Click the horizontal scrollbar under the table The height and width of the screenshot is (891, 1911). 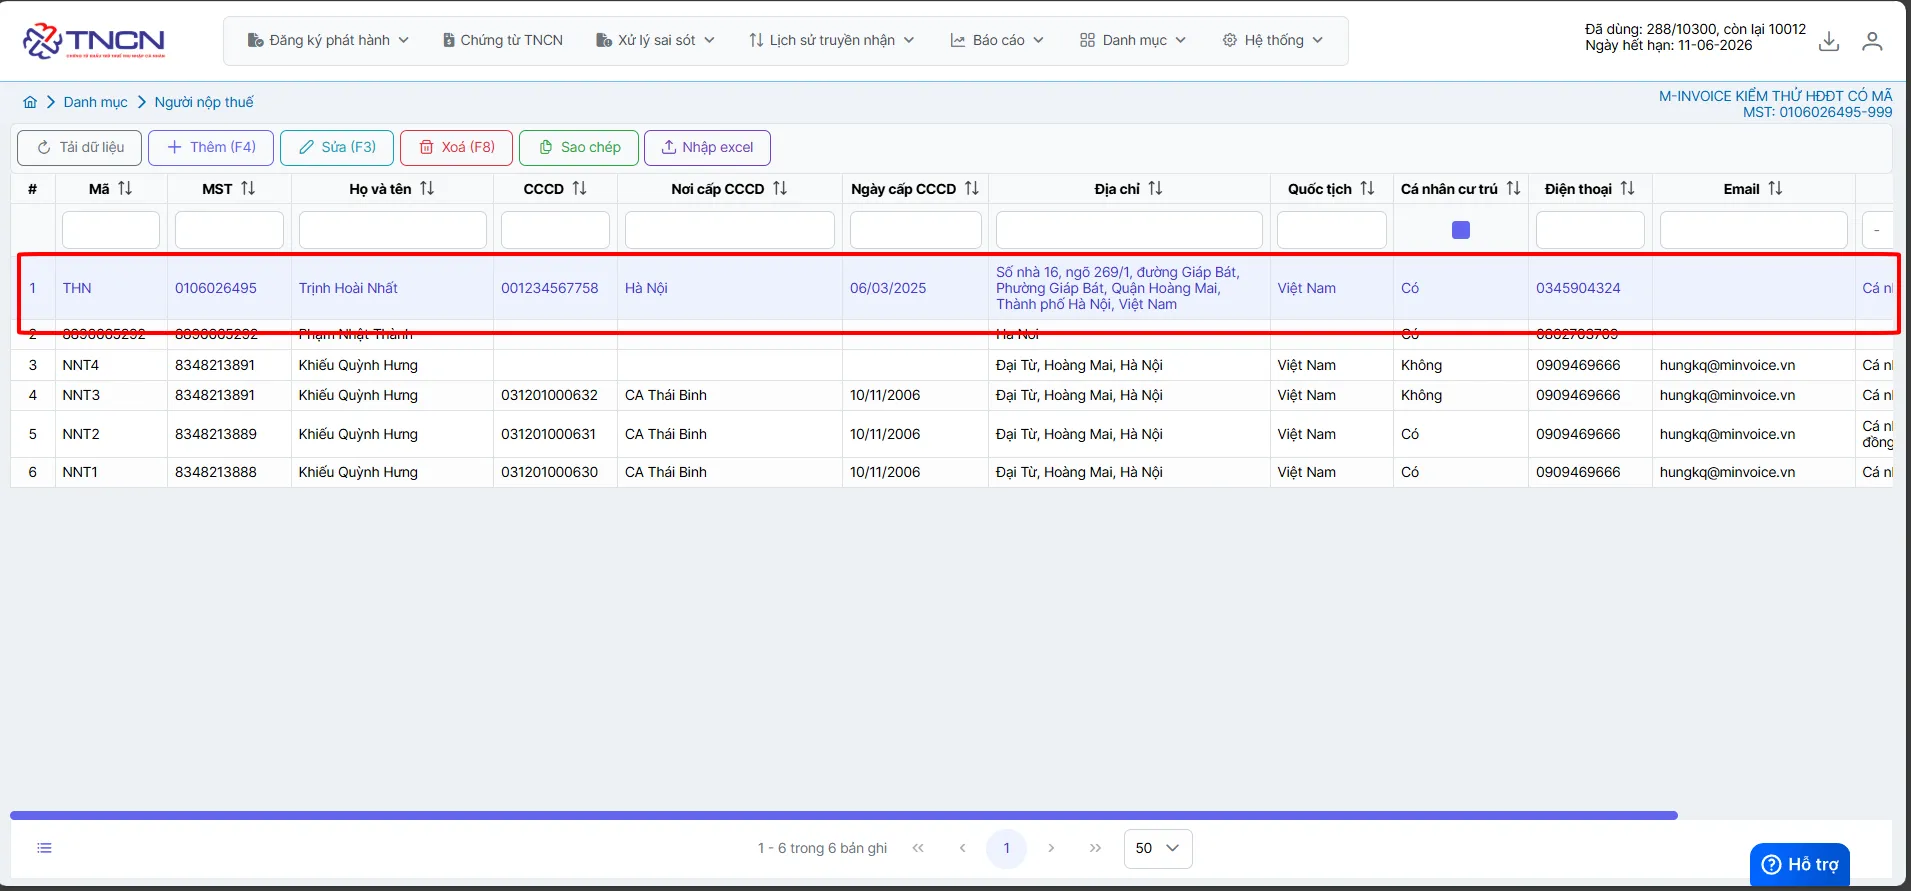point(844,816)
